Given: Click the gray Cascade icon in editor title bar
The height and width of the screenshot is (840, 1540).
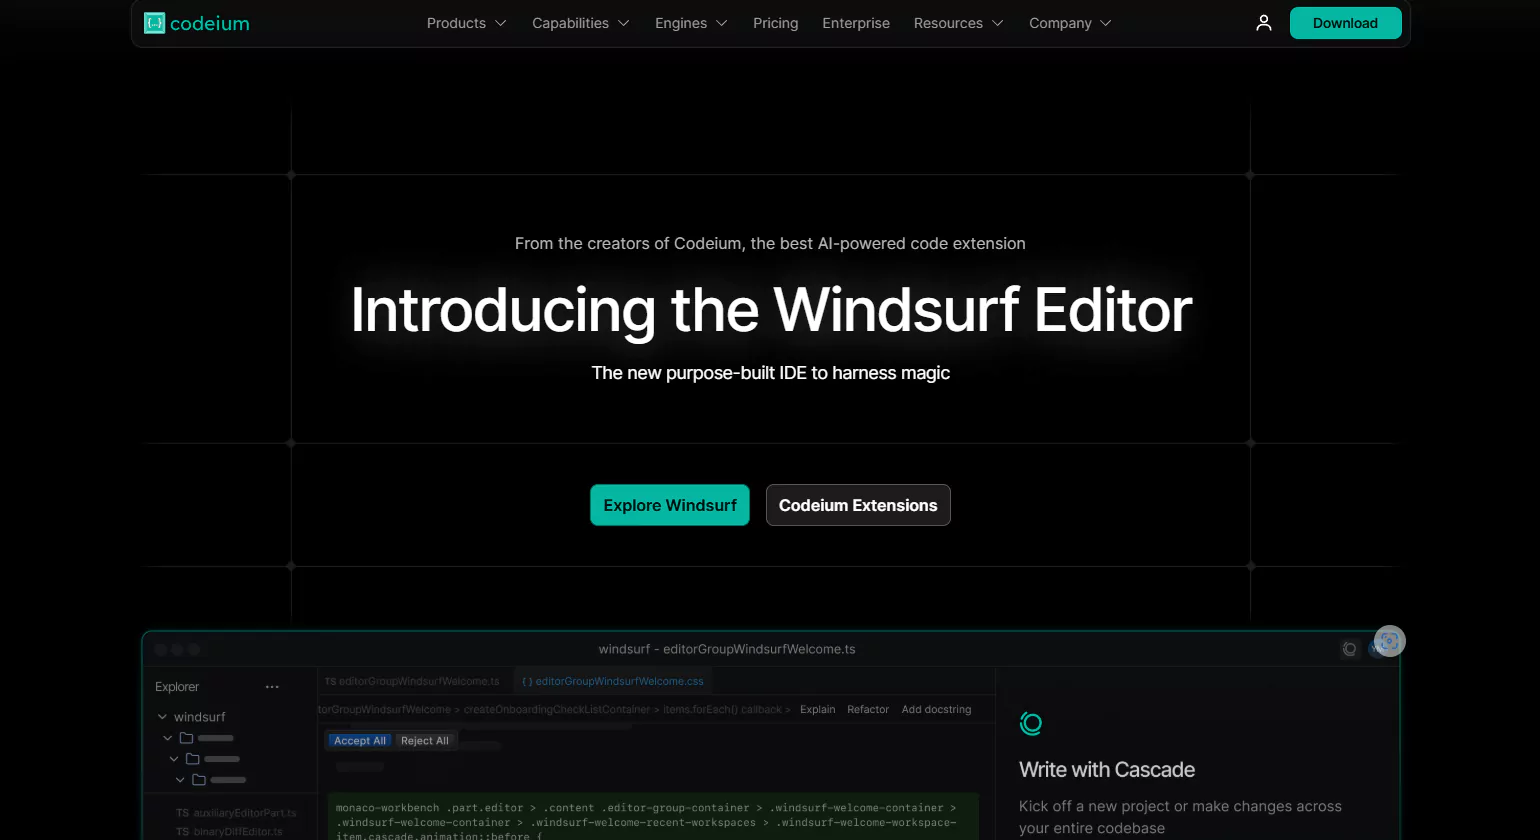Looking at the screenshot, I should (x=1349, y=649).
